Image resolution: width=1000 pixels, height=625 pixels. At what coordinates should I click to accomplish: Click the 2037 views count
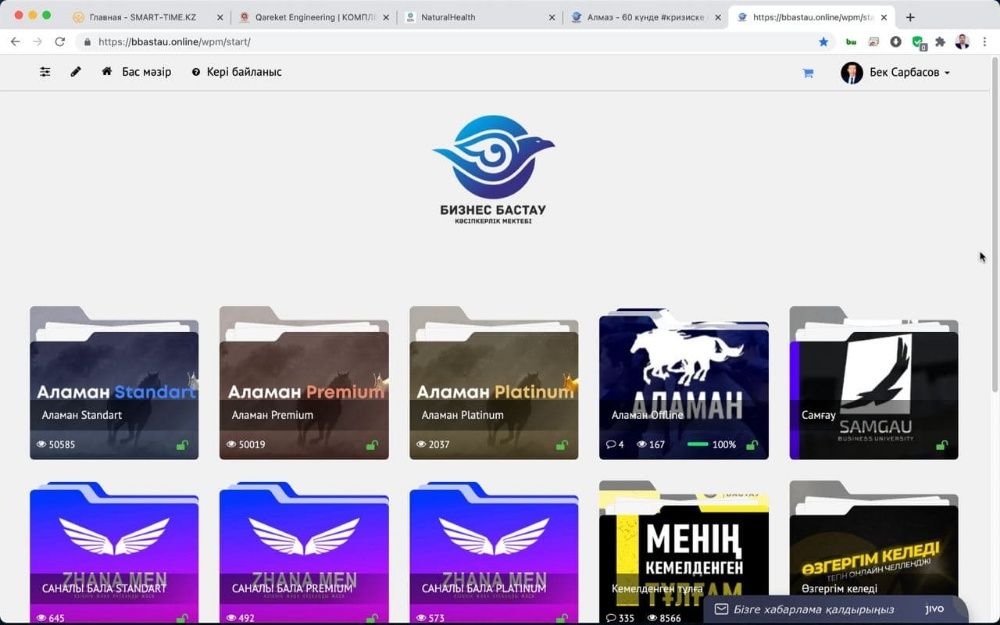(439, 445)
